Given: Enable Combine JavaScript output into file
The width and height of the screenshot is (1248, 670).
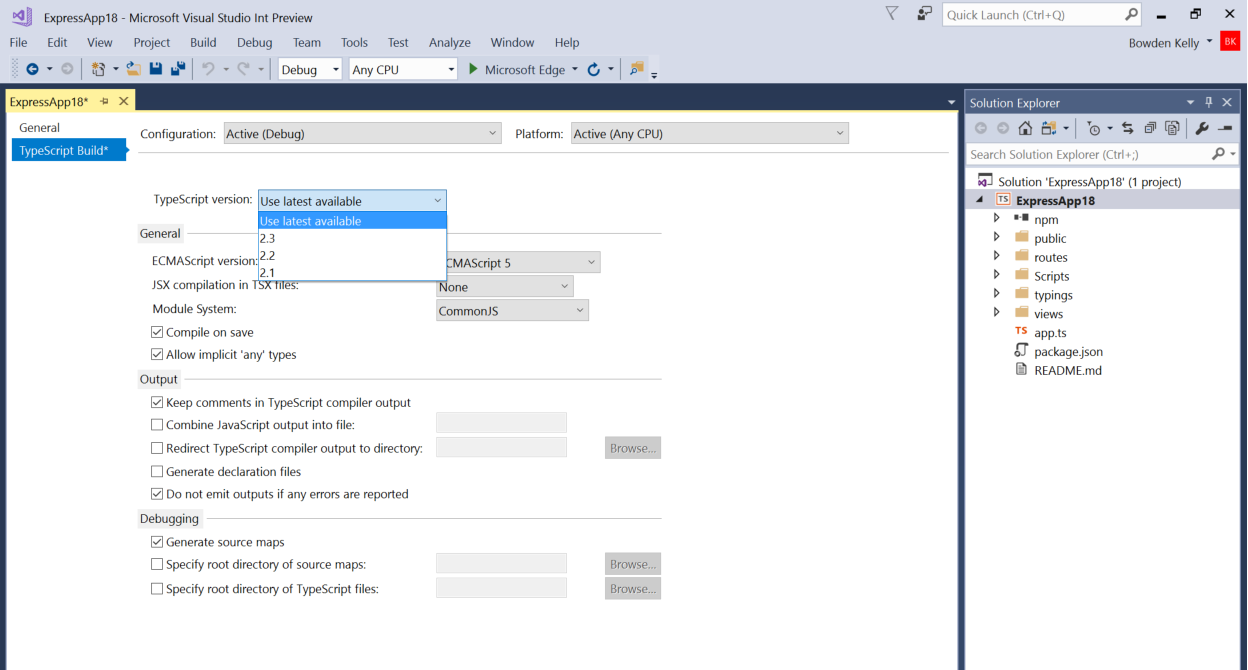Looking at the screenshot, I should (157, 425).
